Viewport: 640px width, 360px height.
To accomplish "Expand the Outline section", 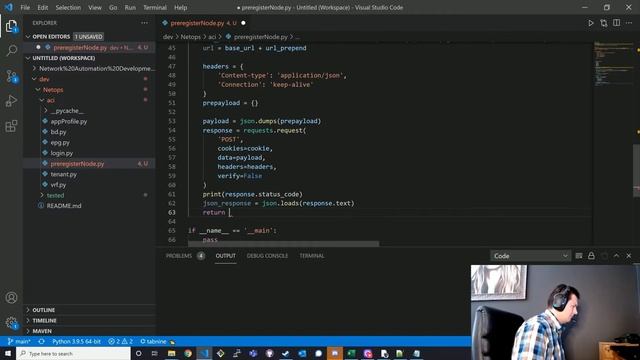I will pos(43,310).
